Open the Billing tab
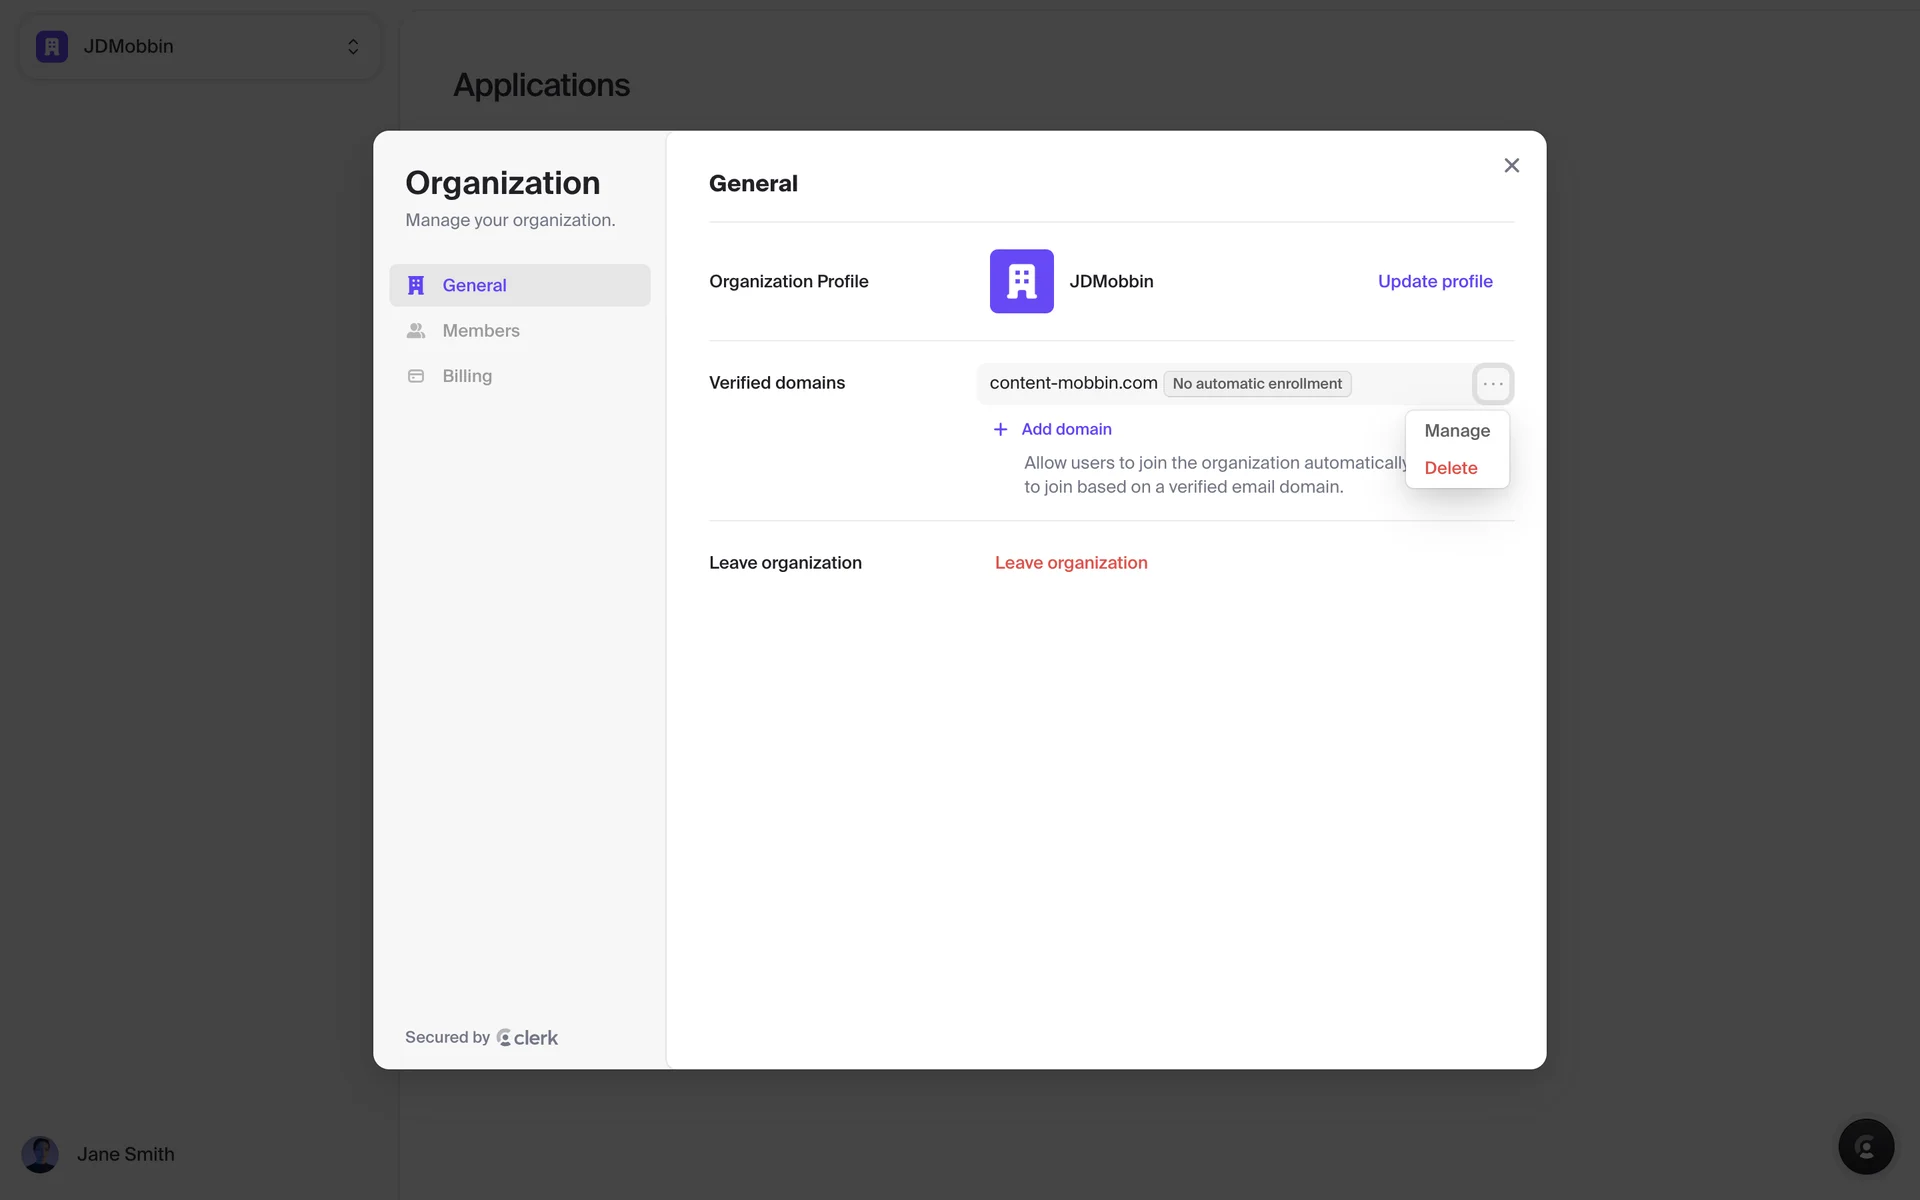This screenshot has width=1920, height=1200. 467,376
